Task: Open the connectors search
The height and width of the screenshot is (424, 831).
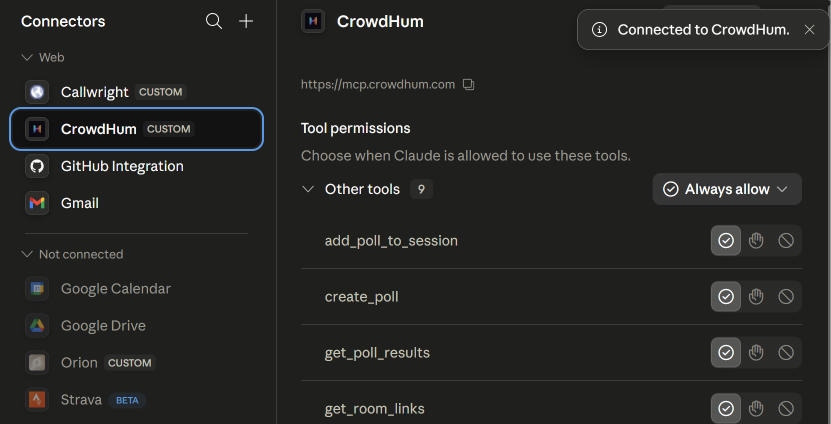Action: click(x=214, y=21)
